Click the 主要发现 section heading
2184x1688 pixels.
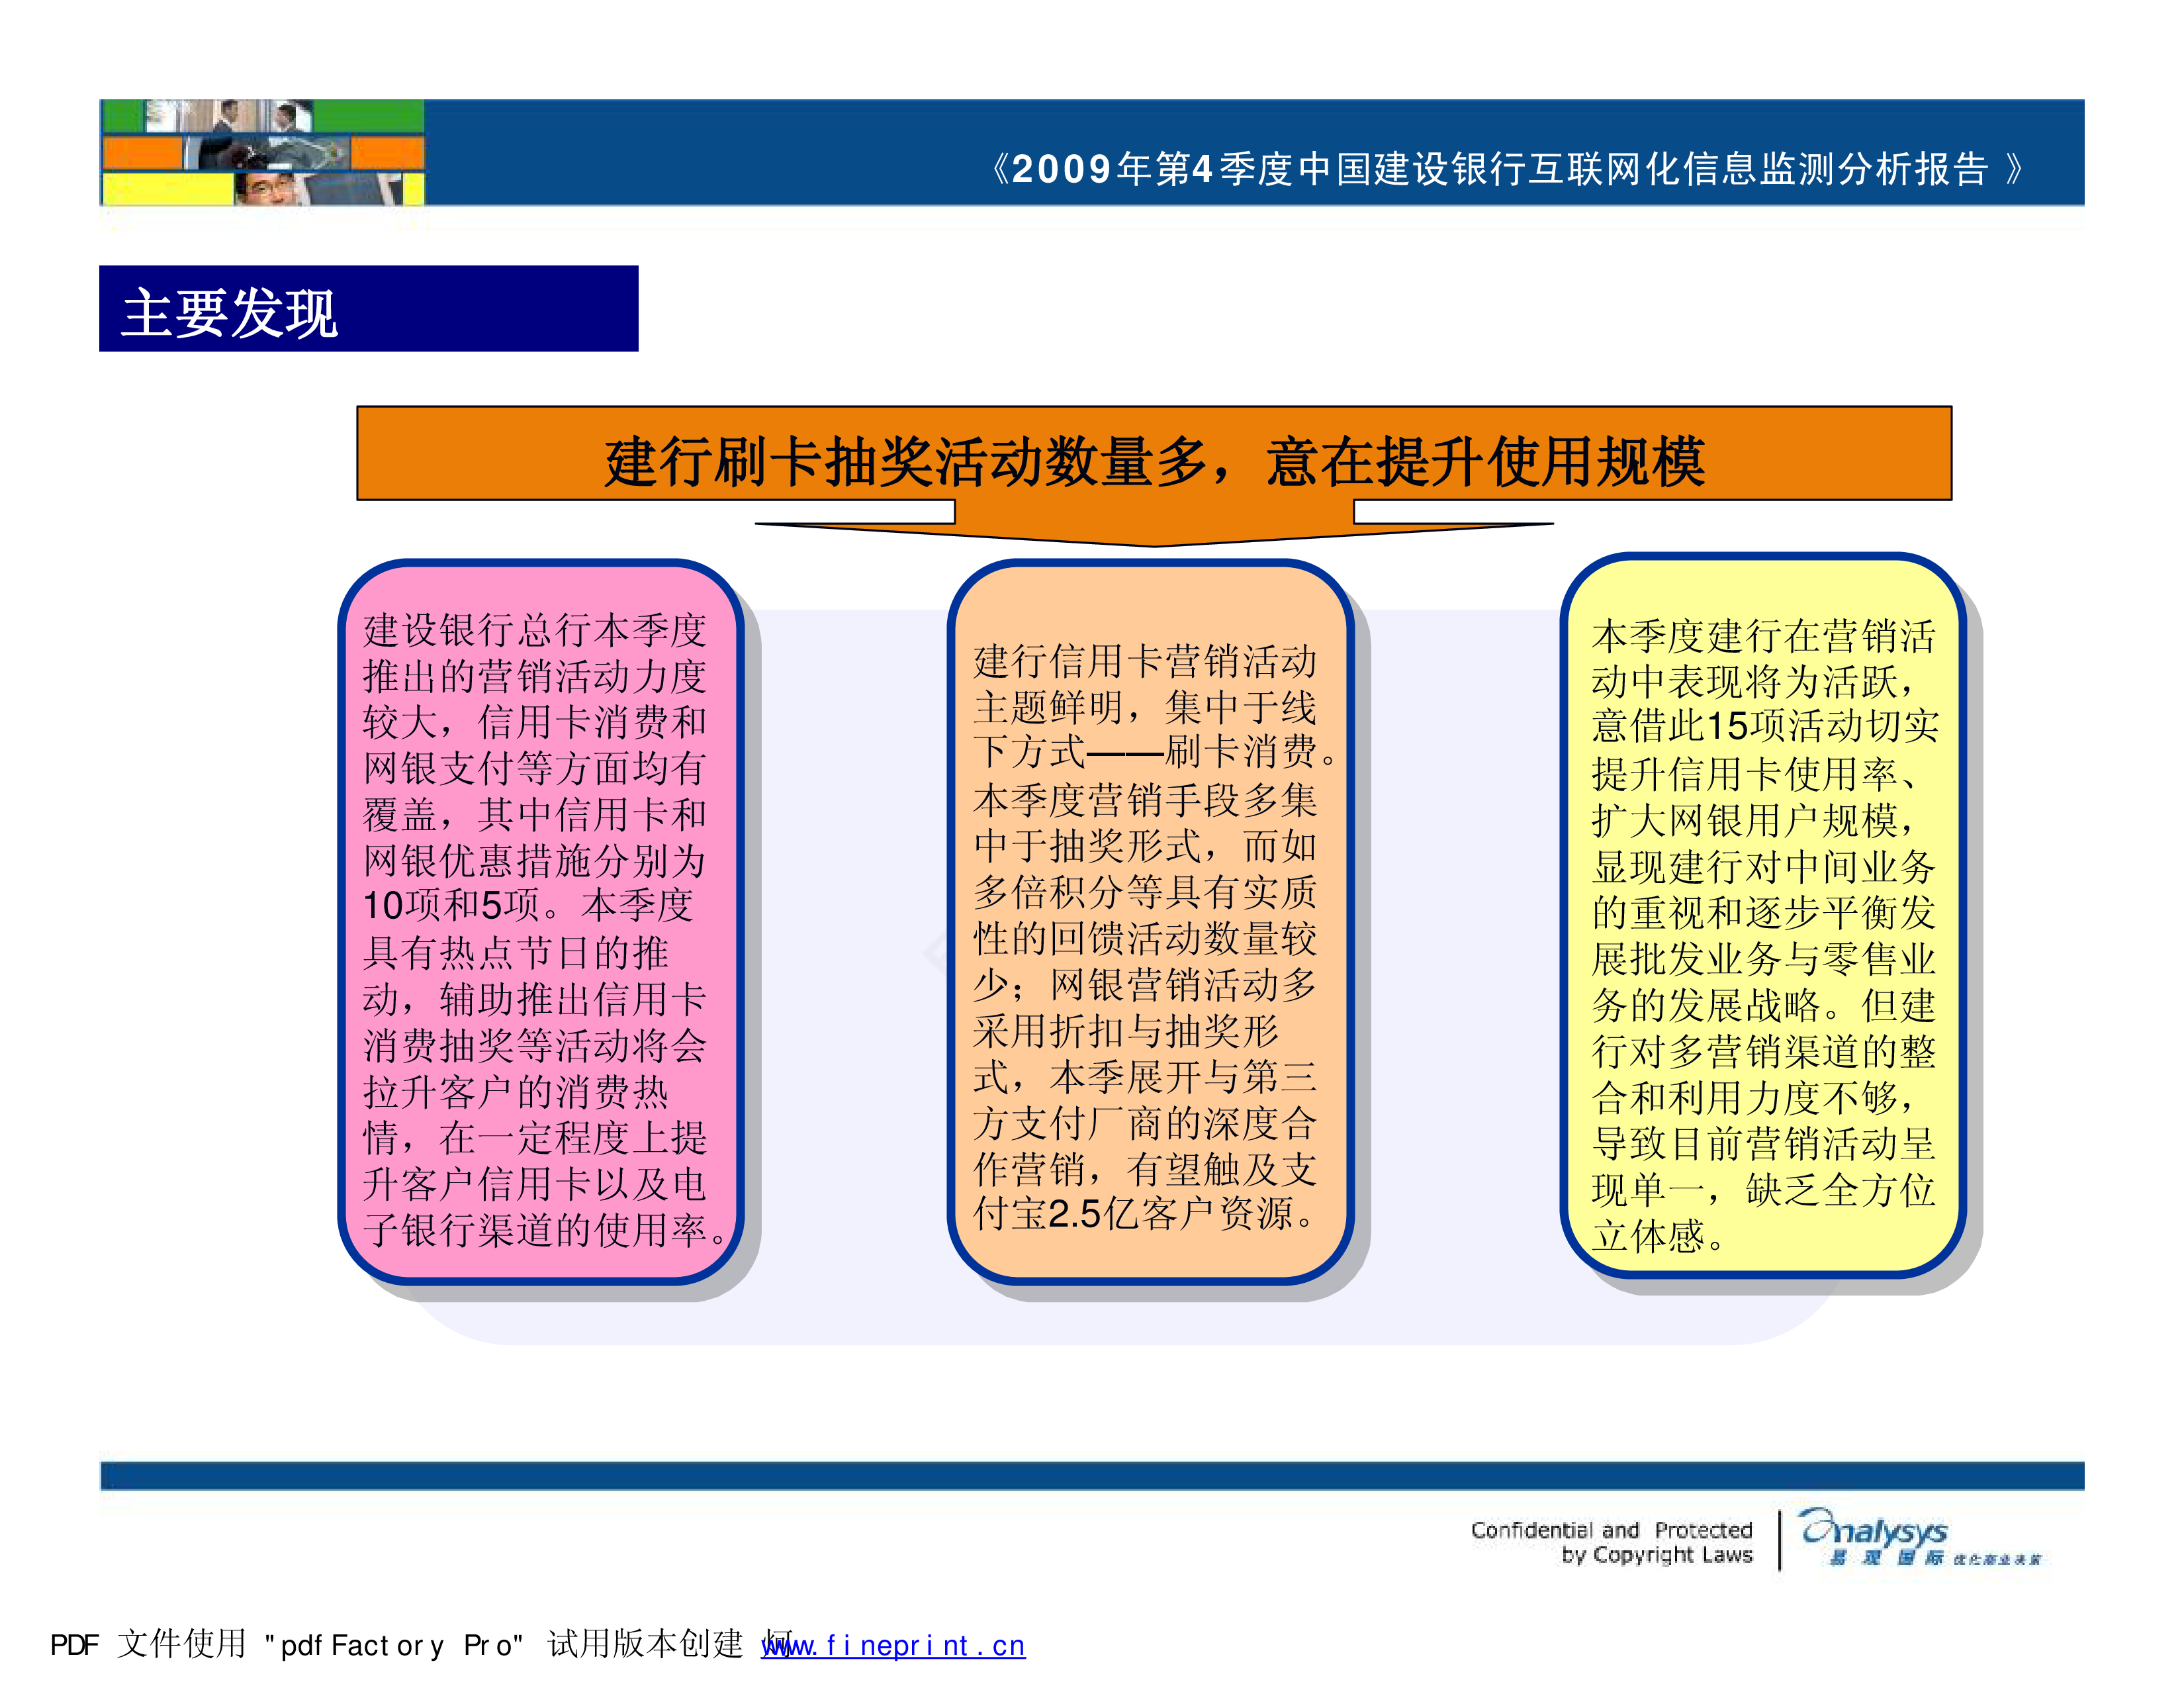coord(230,313)
